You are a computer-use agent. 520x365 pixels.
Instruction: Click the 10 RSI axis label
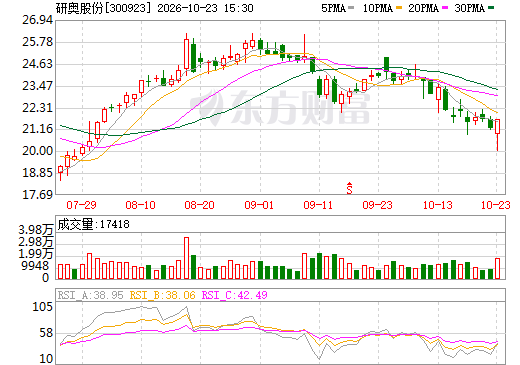[x=46, y=359]
